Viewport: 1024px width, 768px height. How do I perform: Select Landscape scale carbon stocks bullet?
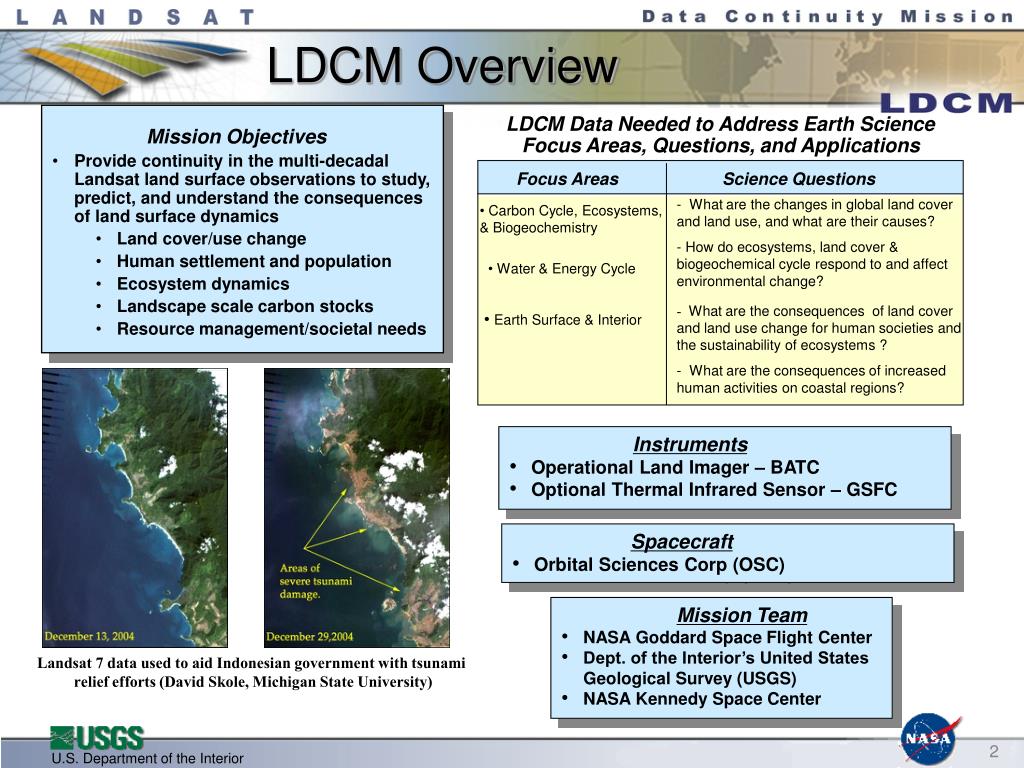point(245,306)
